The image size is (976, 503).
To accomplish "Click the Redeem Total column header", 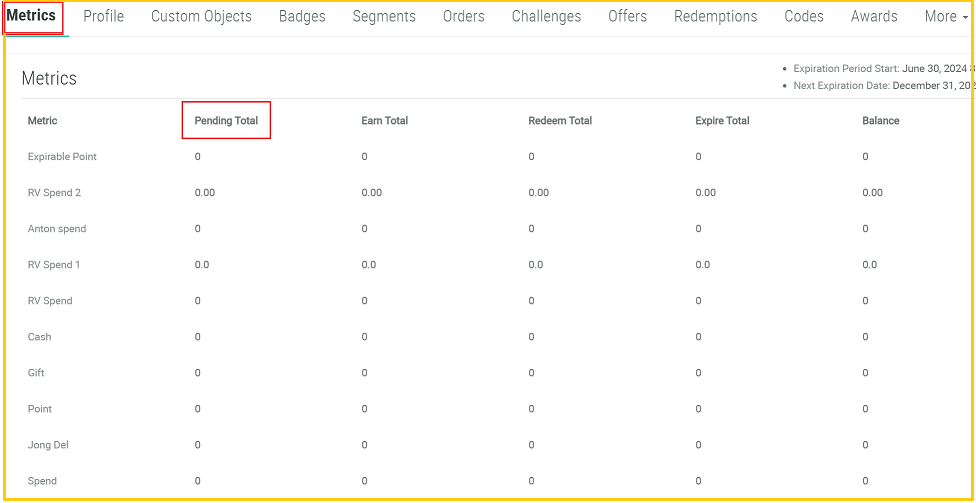I will pyautogui.click(x=560, y=121).
